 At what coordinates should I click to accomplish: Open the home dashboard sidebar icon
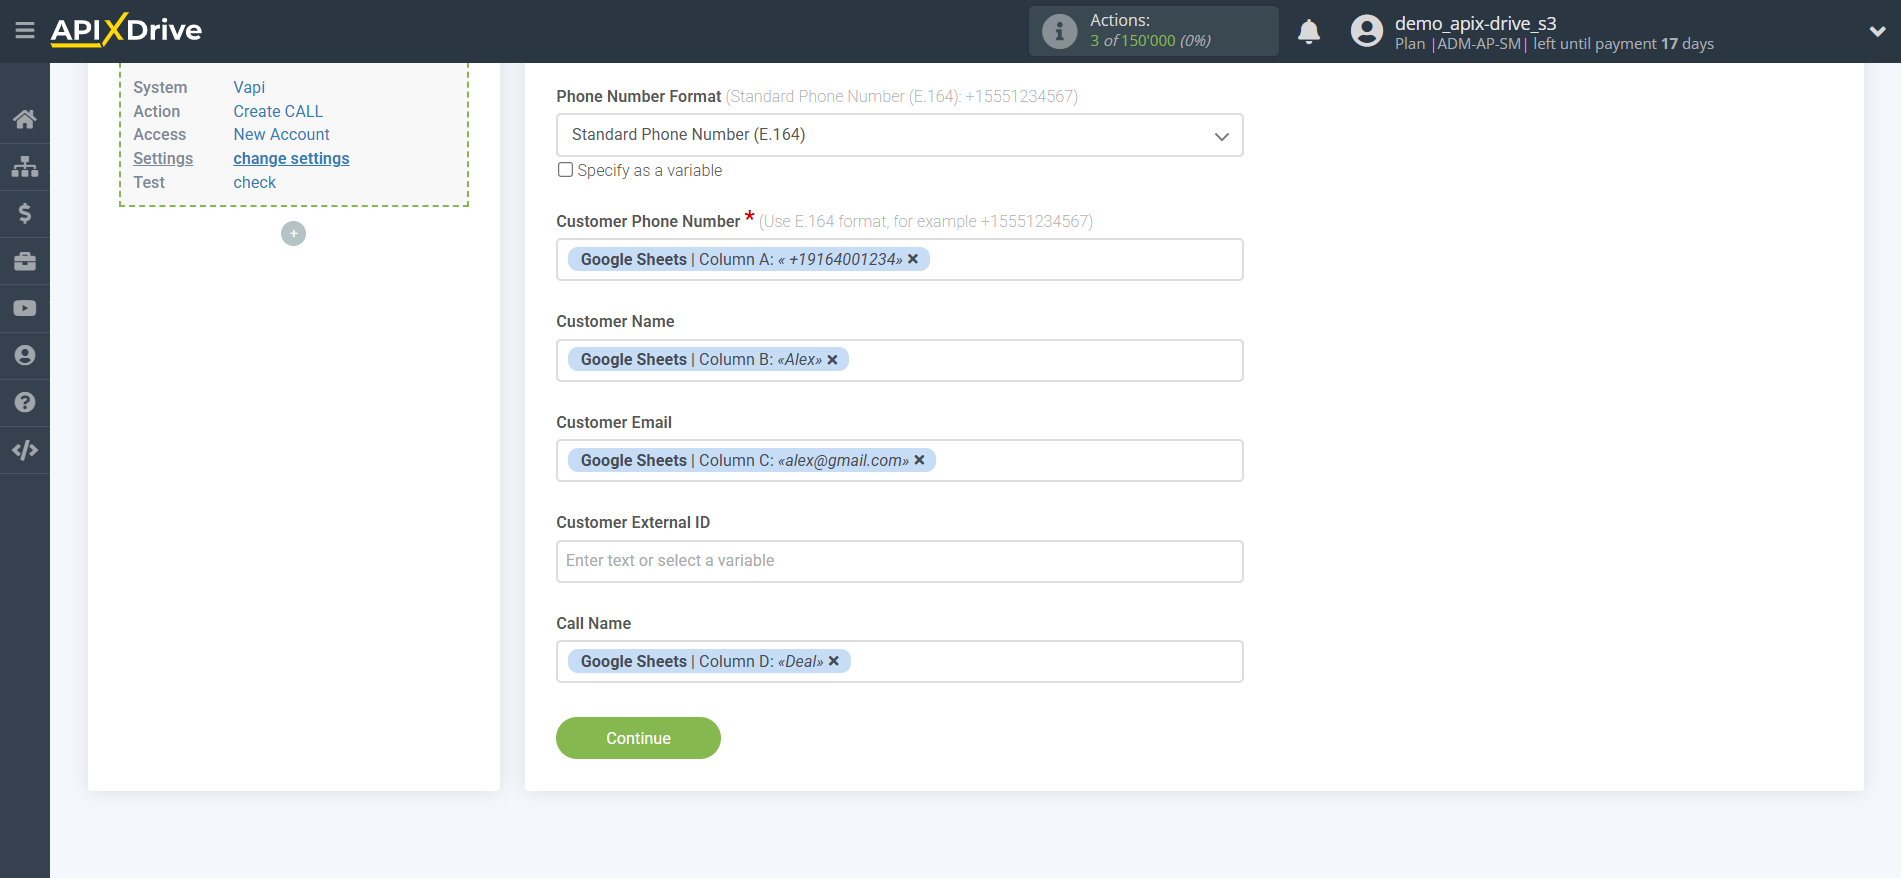click(x=25, y=119)
